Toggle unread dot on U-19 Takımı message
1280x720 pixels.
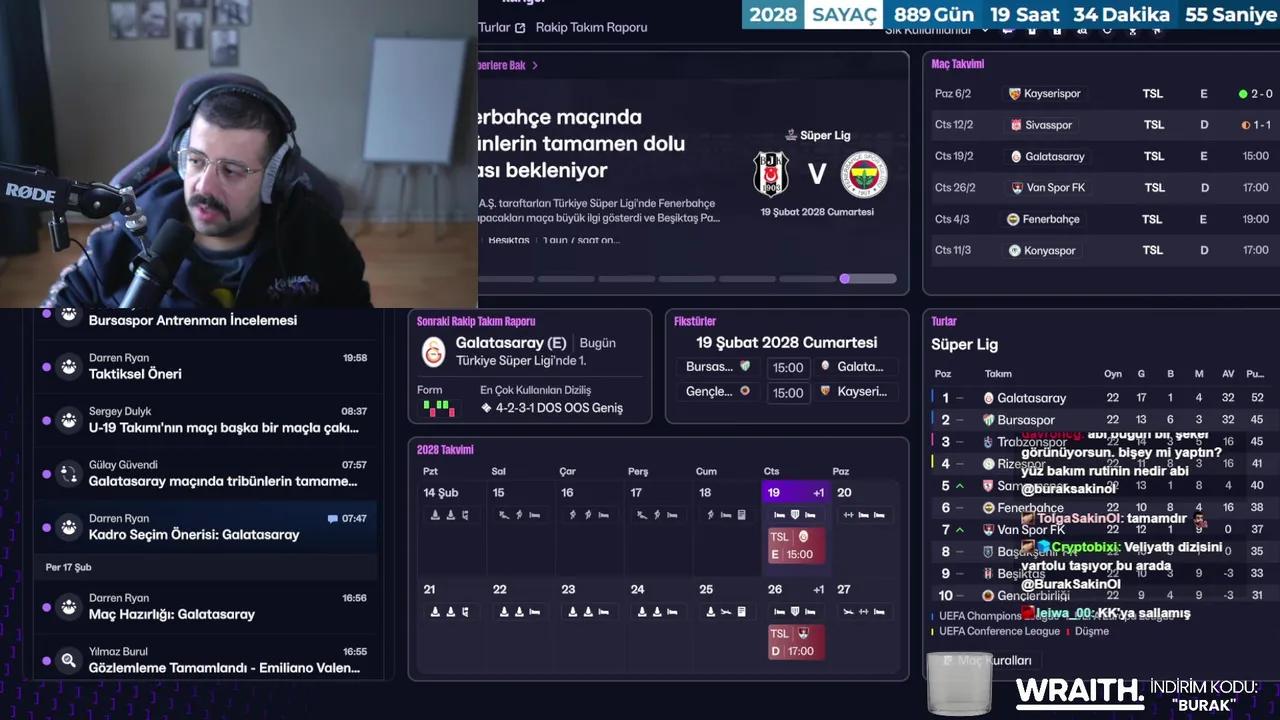(x=46, y=421)
